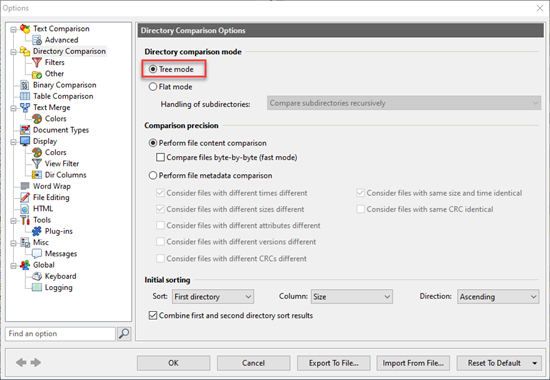
Task: Select Perform file metadata comparison
Action: pyautogui.click(x=153, y=175)
